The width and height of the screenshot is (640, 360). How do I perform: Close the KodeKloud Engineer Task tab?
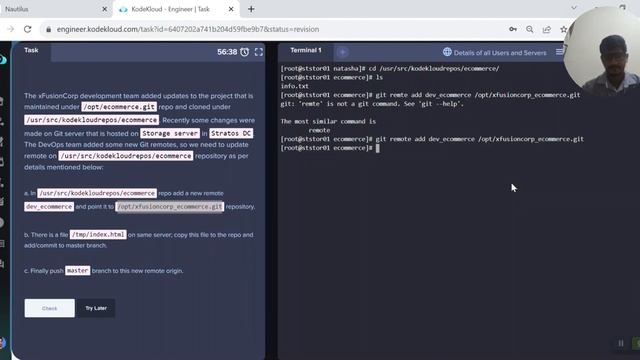[231, 9]
